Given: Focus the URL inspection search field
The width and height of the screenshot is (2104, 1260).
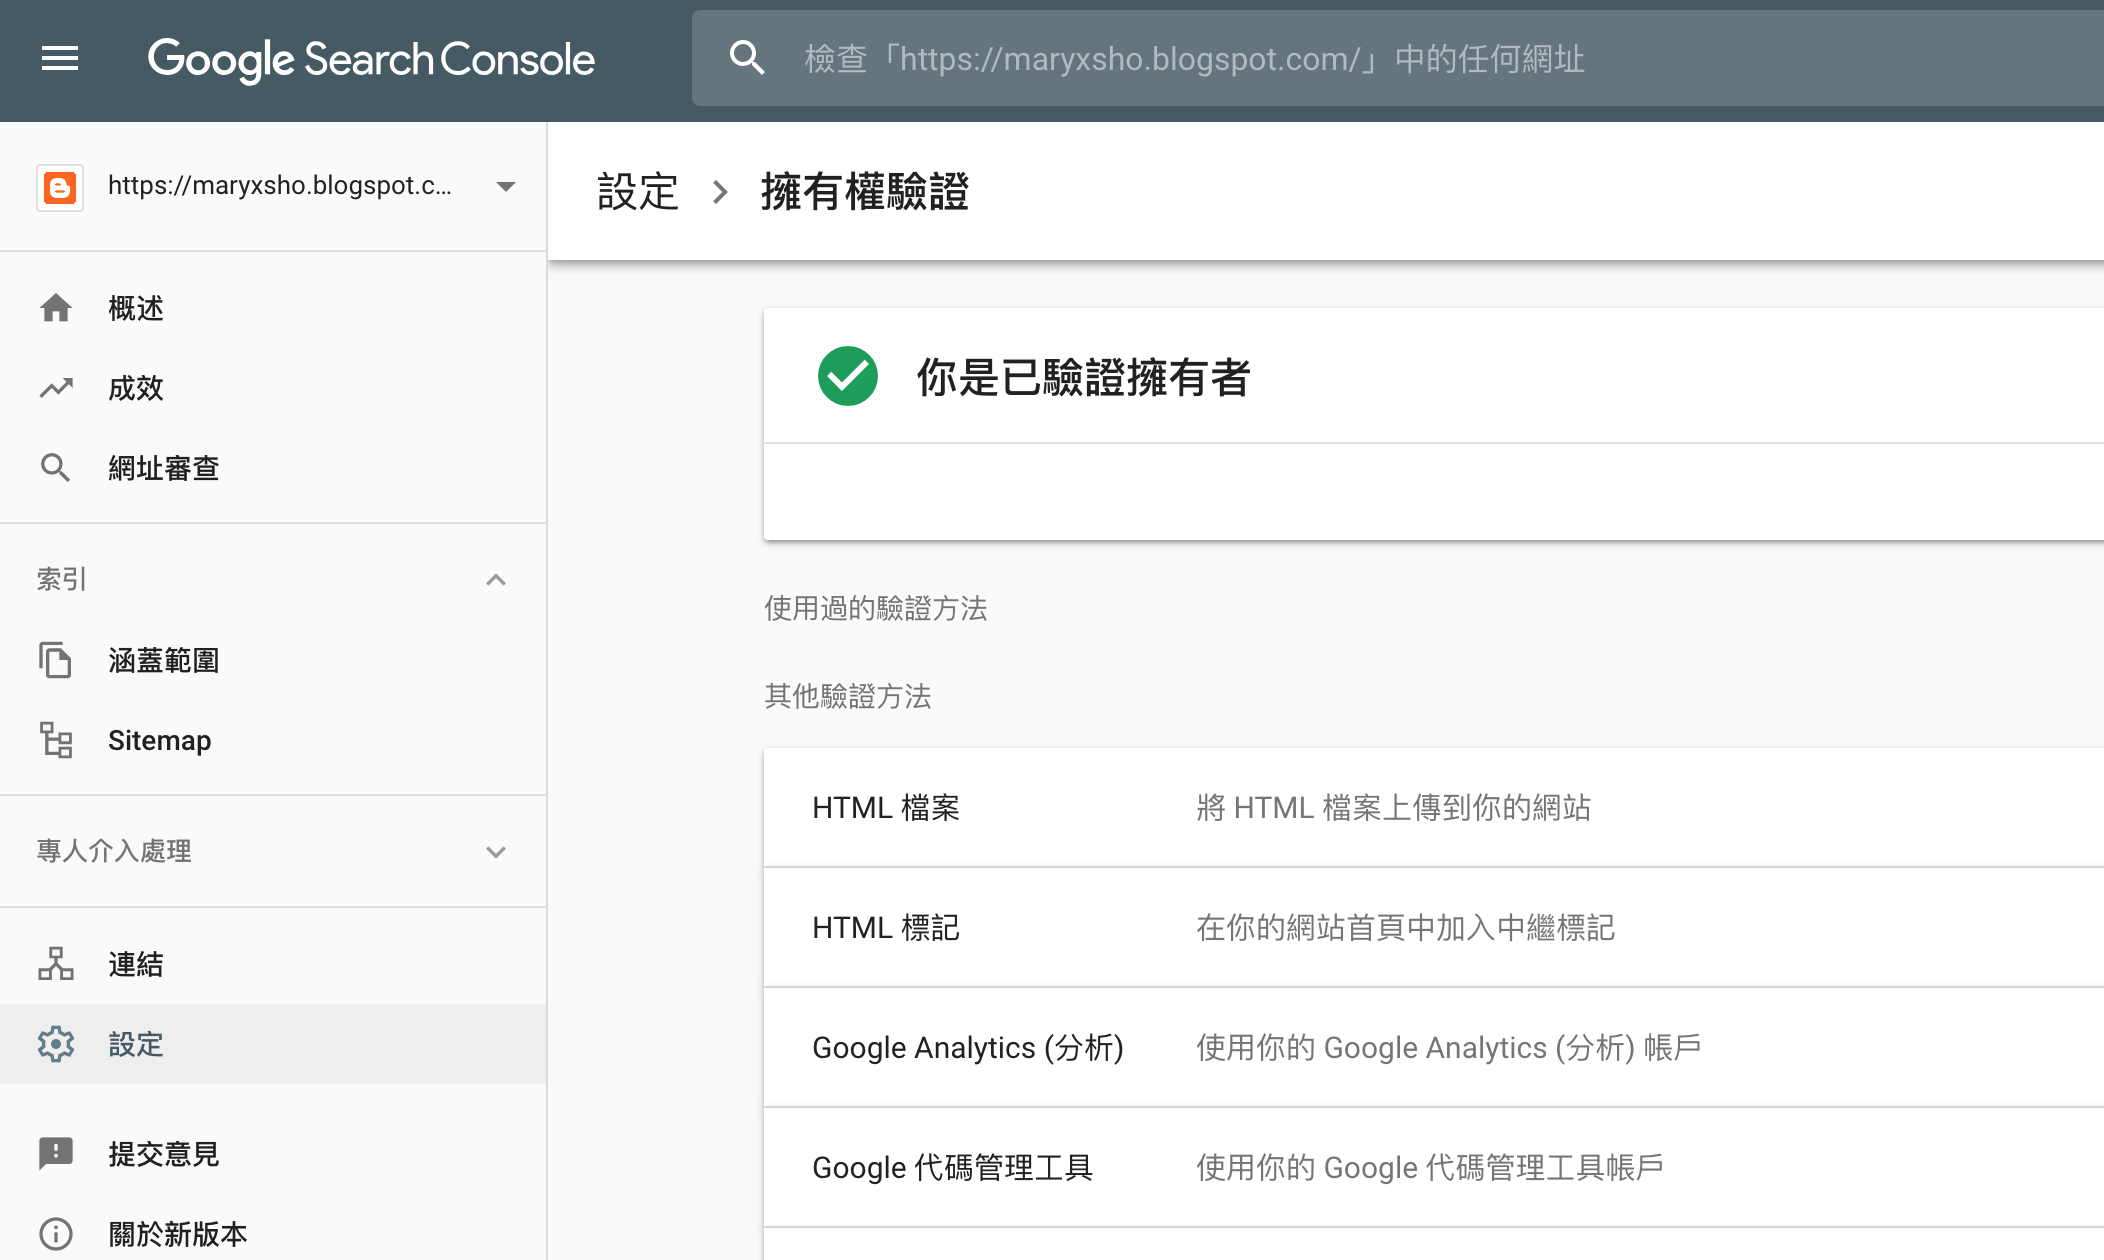Looking at the screenshot, I should pyautogui.click(x=1398, y=58).
